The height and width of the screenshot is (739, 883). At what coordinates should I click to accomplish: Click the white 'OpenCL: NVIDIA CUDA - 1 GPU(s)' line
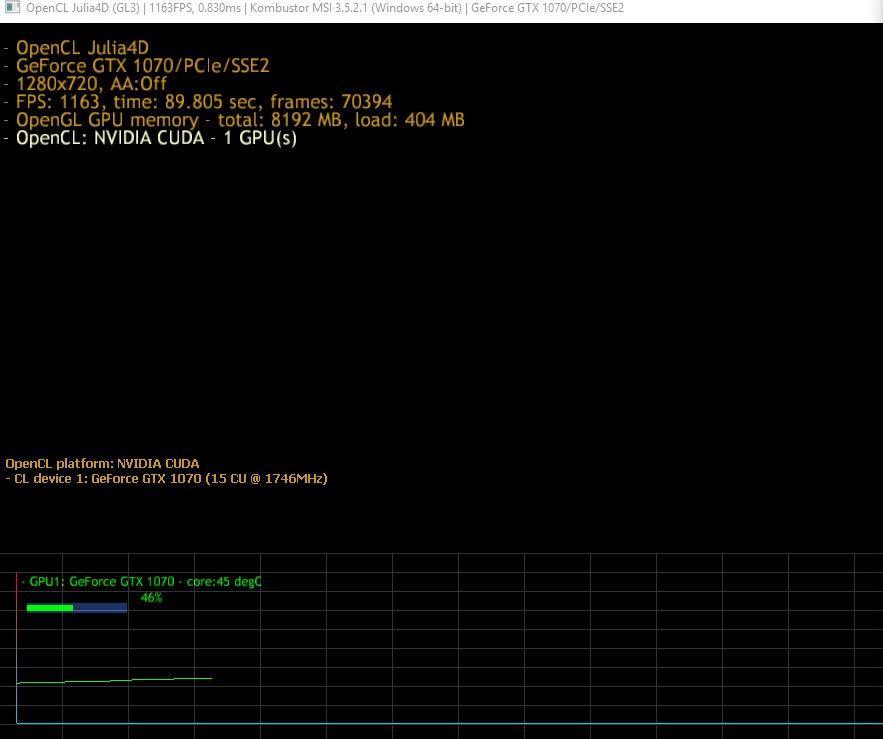click(x=150, y=138)
